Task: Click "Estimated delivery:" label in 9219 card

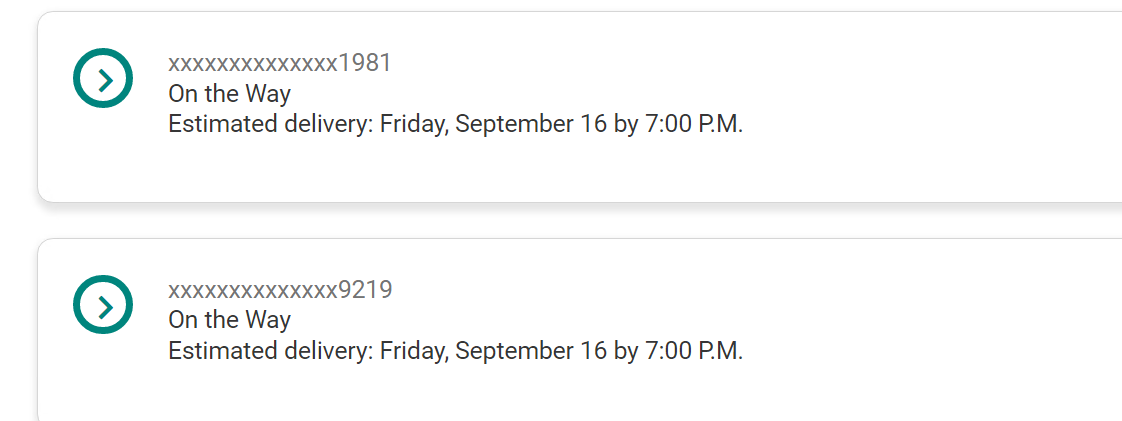Action: click(x=270, y=351)
